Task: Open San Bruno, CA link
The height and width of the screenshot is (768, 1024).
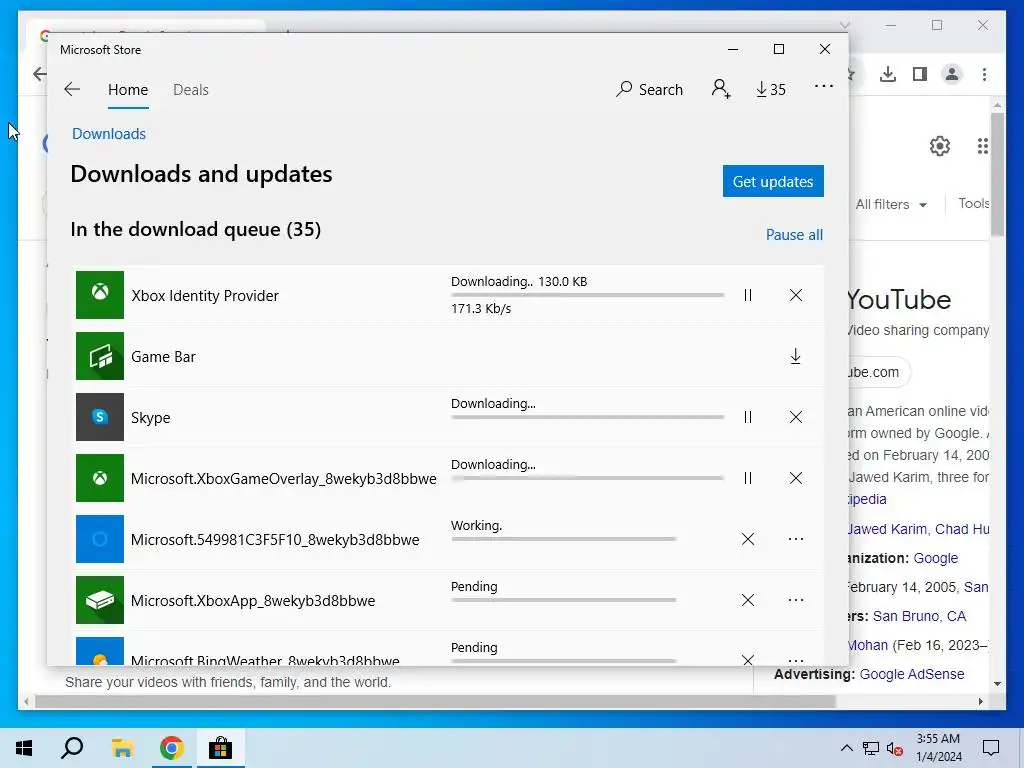Action: [919, 616]
